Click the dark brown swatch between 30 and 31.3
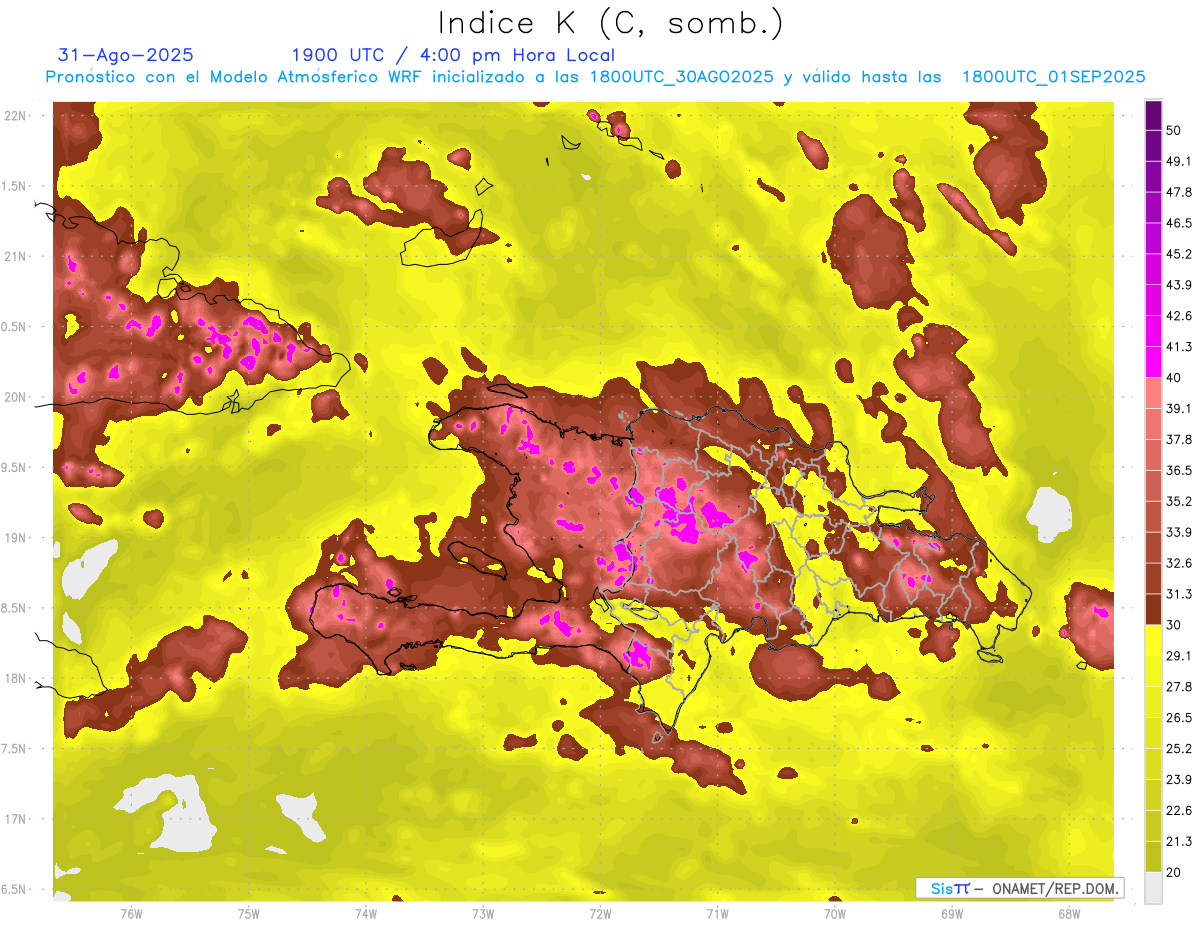The image size is (1200, 927). click(1153, 609)
